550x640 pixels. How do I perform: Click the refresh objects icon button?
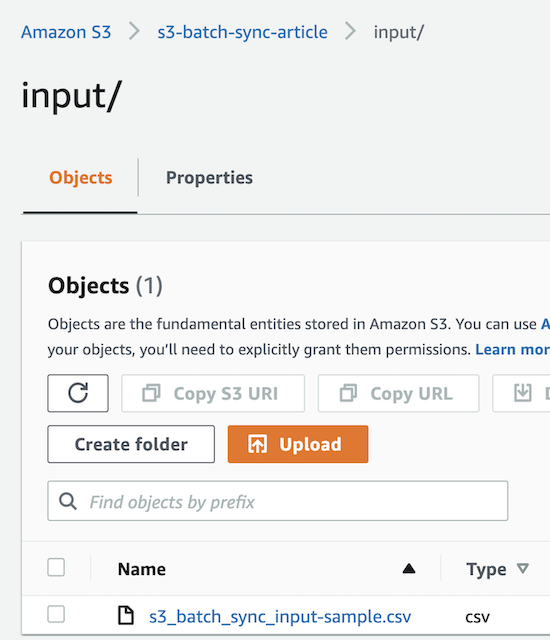coord(78,393)
